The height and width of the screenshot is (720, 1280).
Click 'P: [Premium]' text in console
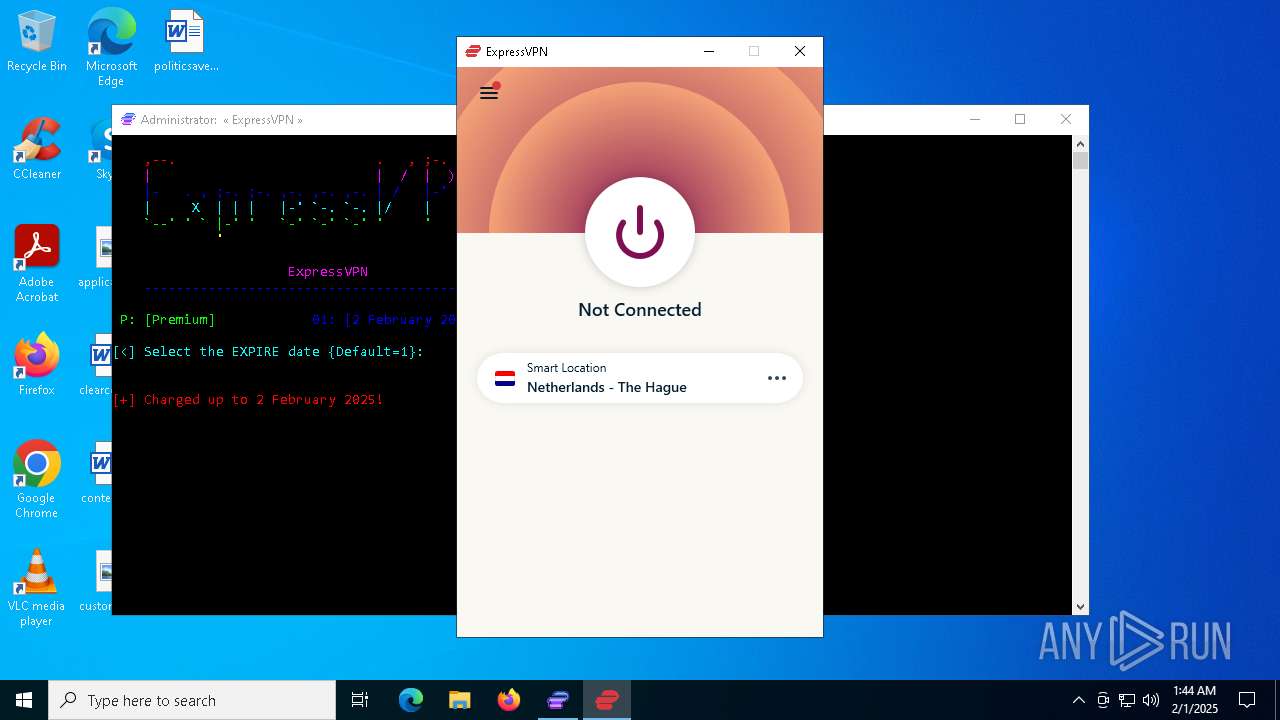point(167,319)
